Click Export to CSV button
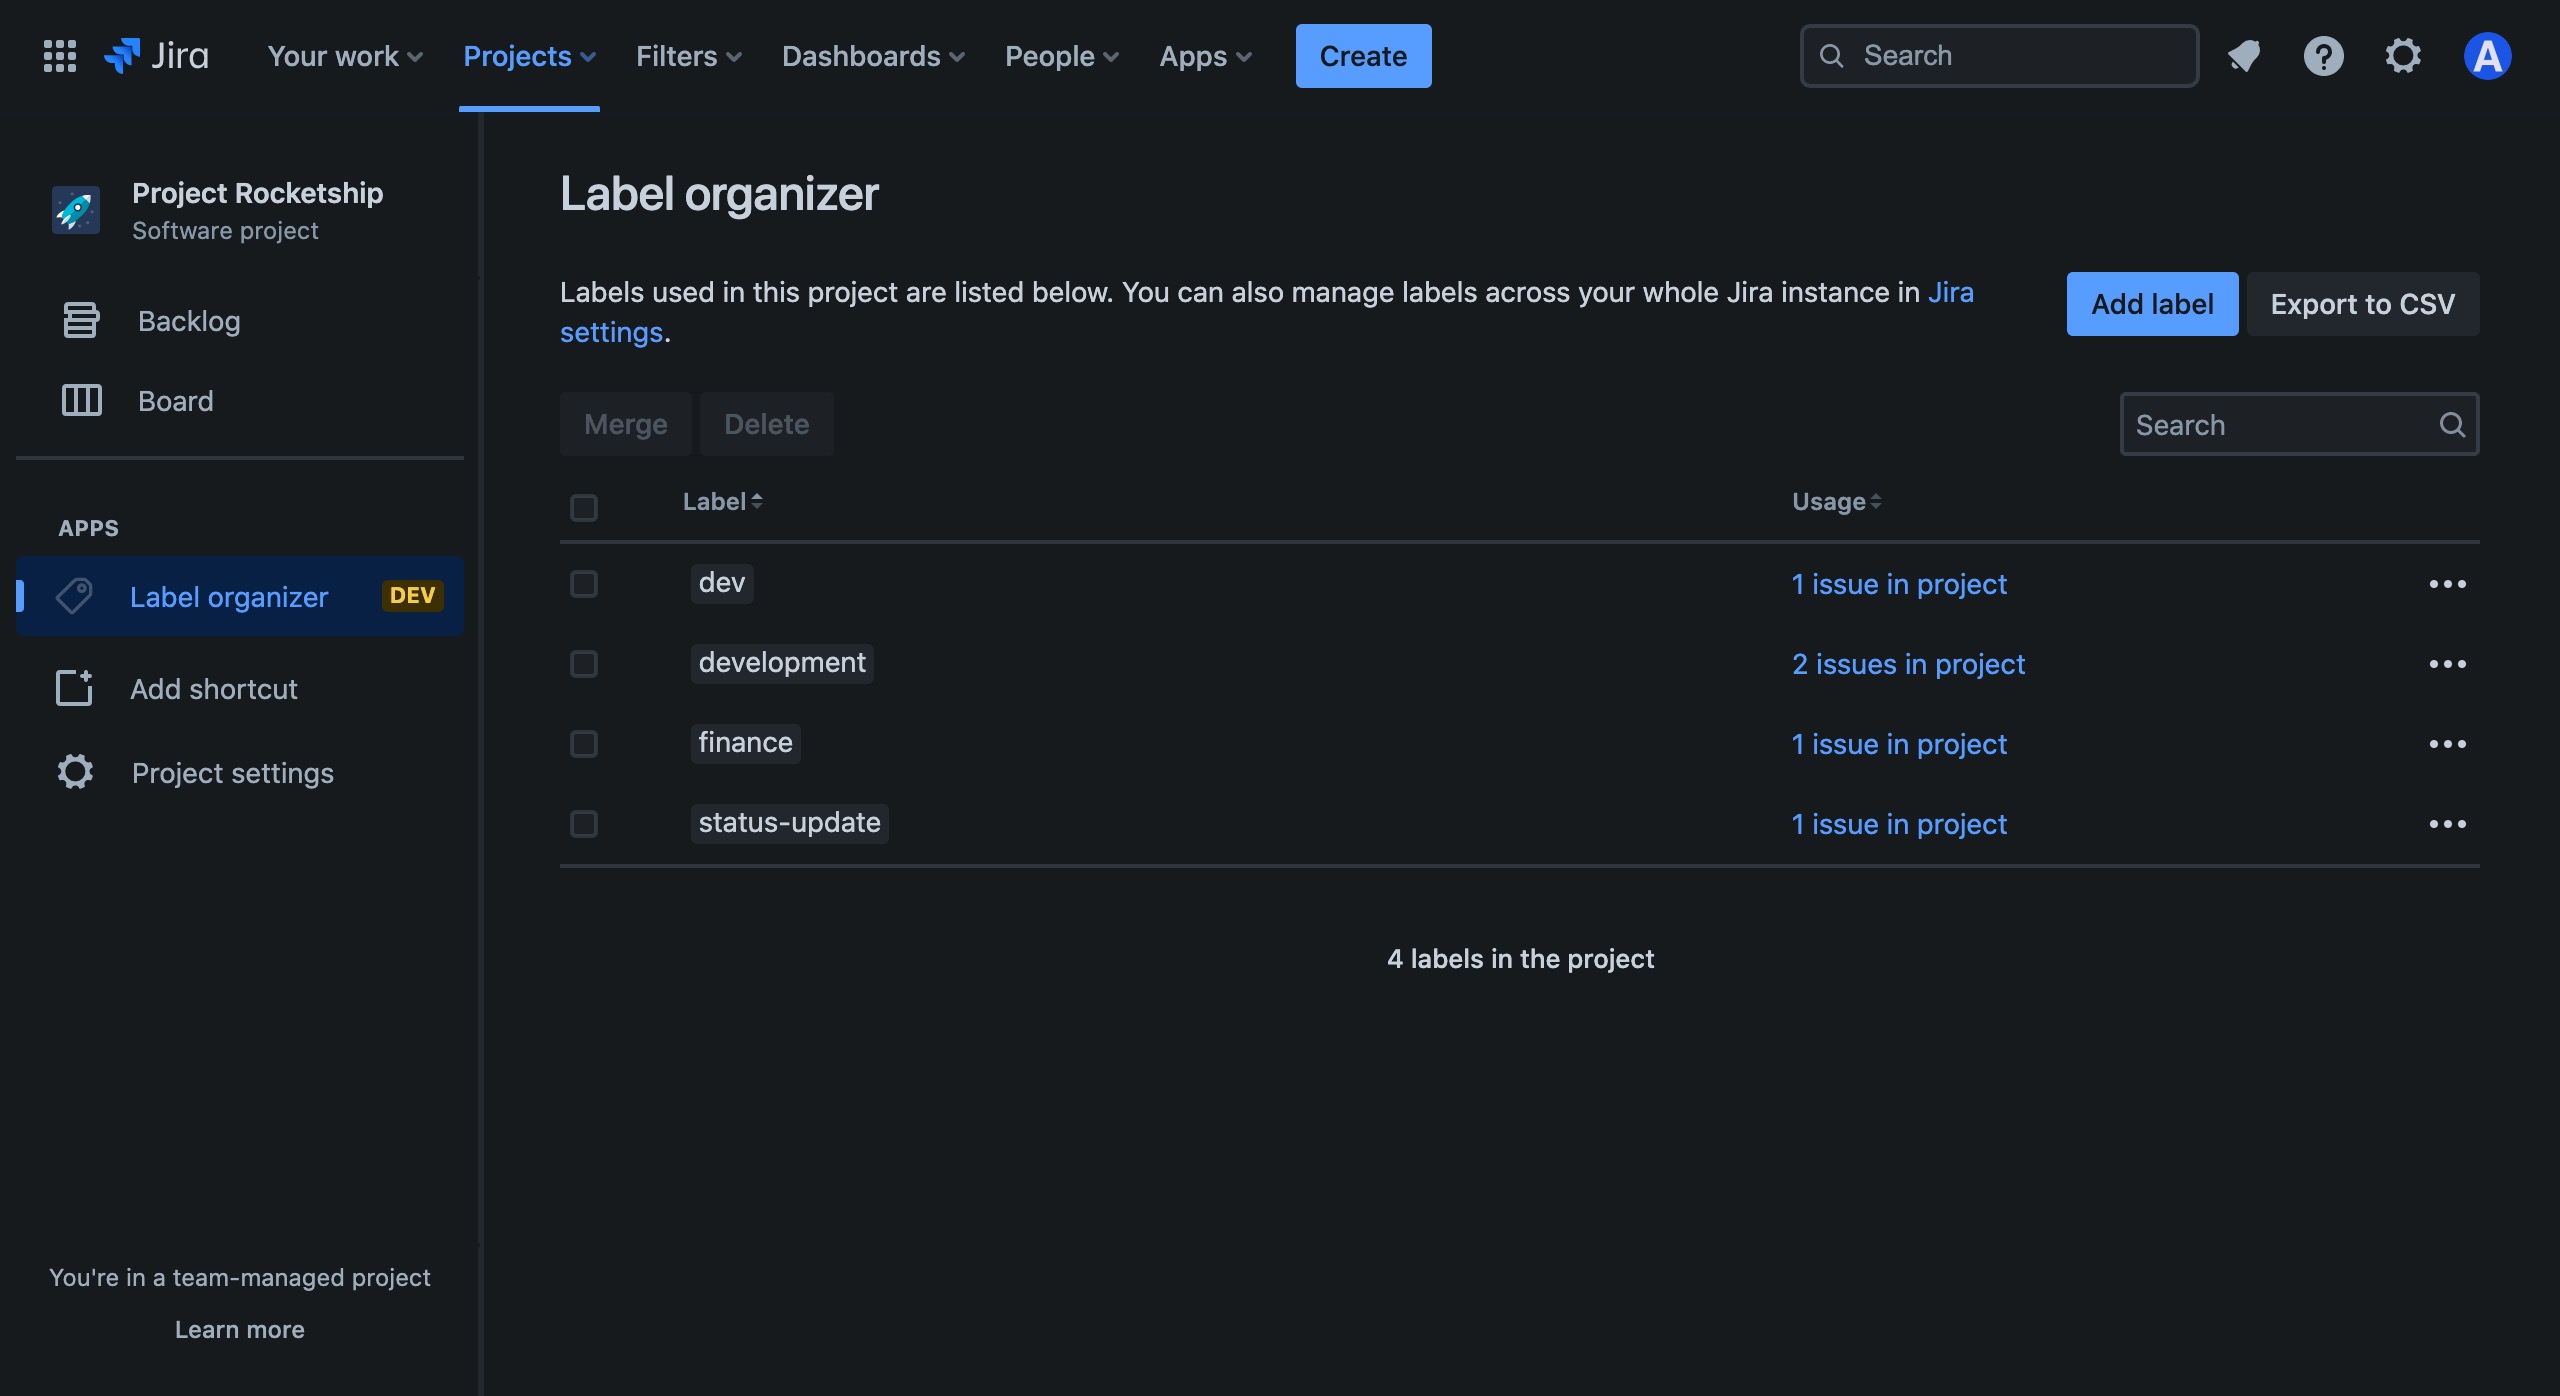This screenshot has height=1396, width=2560. (2364, 303)
